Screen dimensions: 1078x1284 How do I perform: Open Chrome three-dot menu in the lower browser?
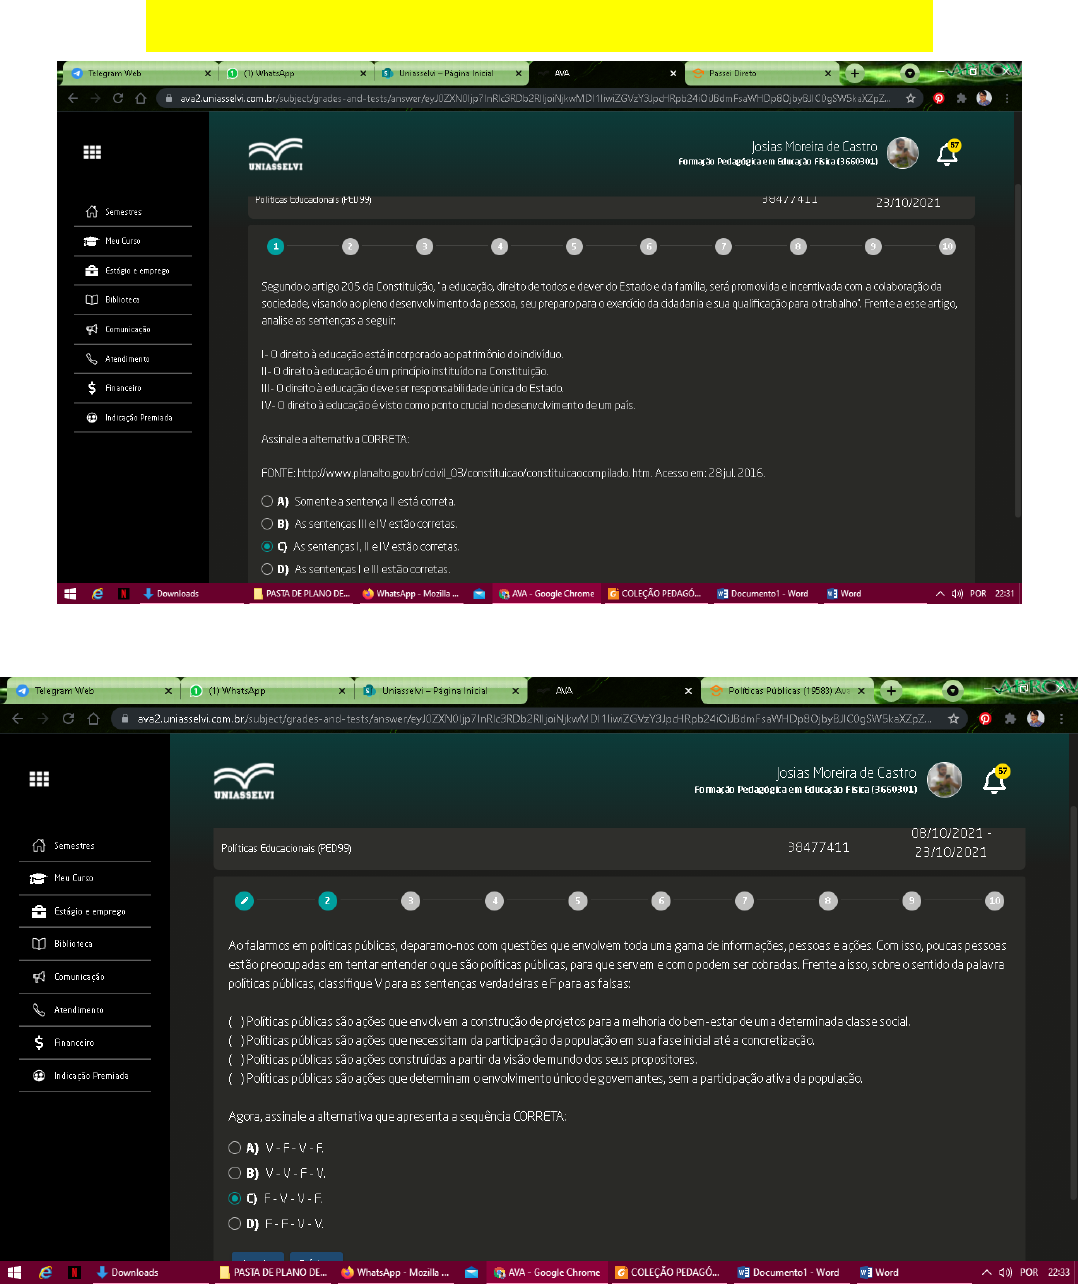pos(1061,718)
